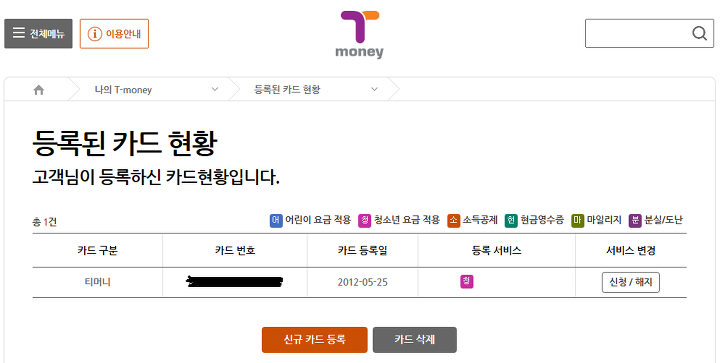Click the 청소년 요금 적용 legend badge
This screenshot has height=363, width=720.
tap(364, 220)
